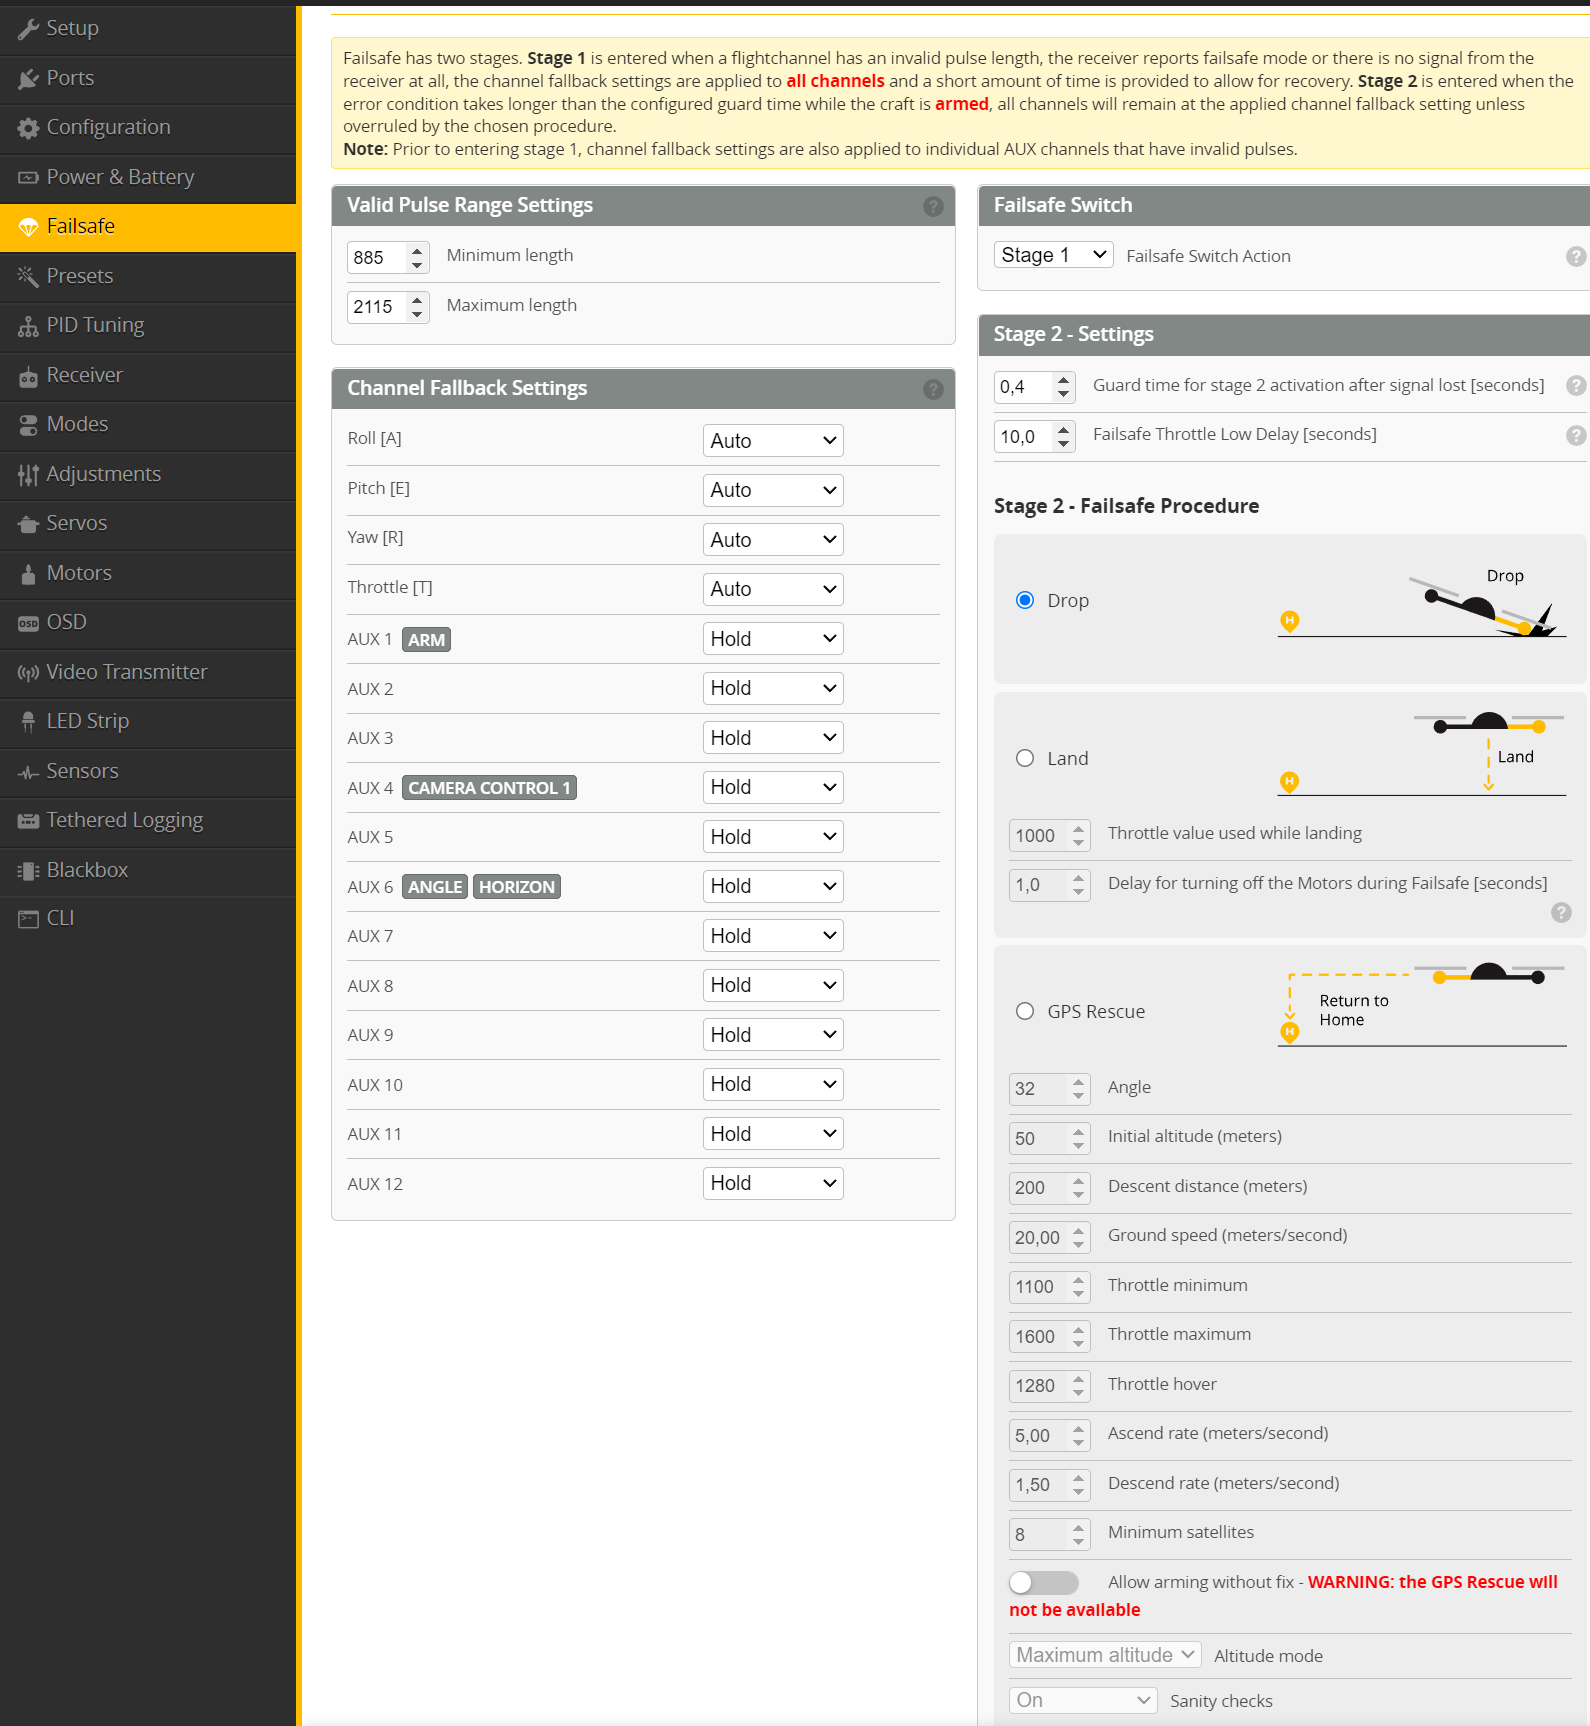Click the Minimum length input field
This screenshot has height=1726, width=1590.
377,257
